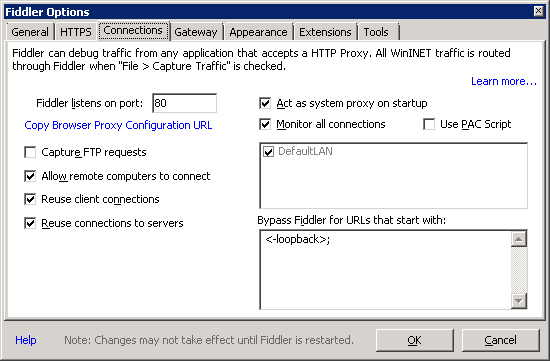Viewport: 550px width, 361px height.
Task: Switch to the General tab
Action: pyautogui.click(x=30, y=32)
